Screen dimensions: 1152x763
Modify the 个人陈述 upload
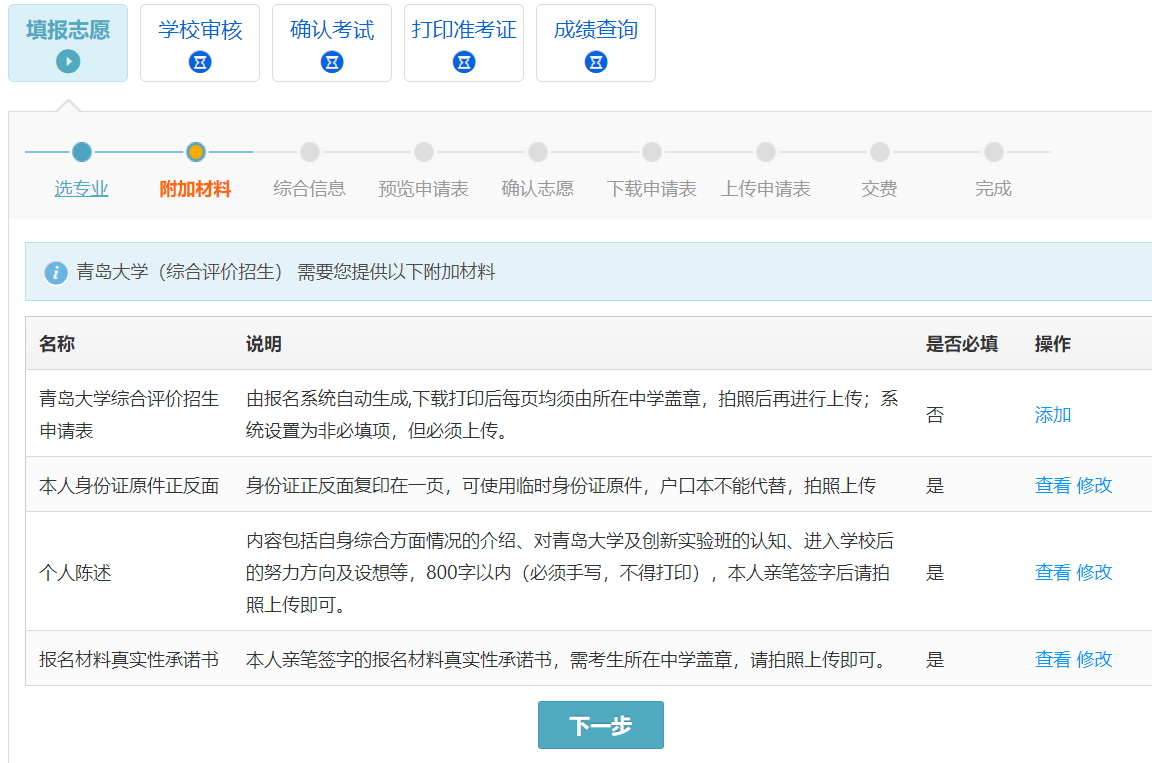1094,573
